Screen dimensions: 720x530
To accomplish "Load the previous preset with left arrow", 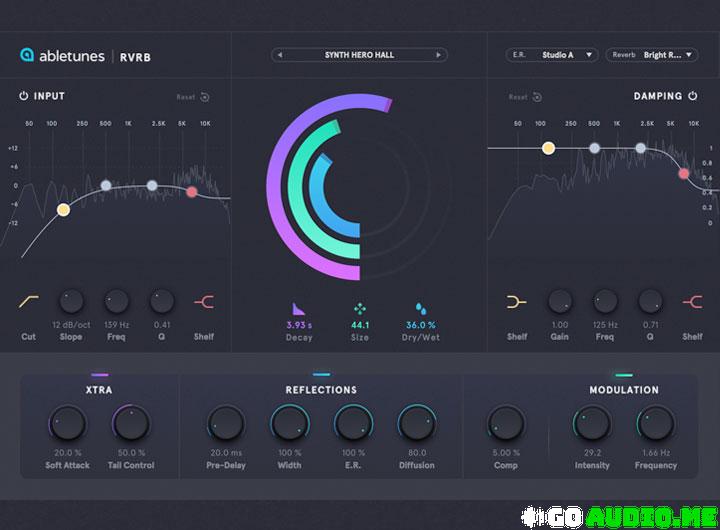I will [x=280, y=55].
